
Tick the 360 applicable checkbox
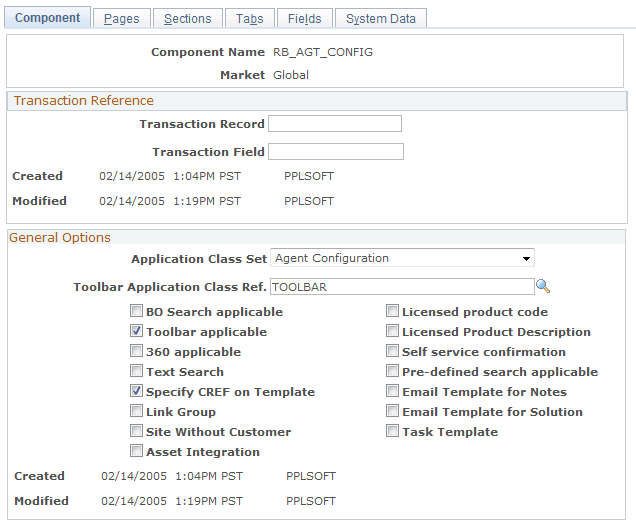click(136, 351)
